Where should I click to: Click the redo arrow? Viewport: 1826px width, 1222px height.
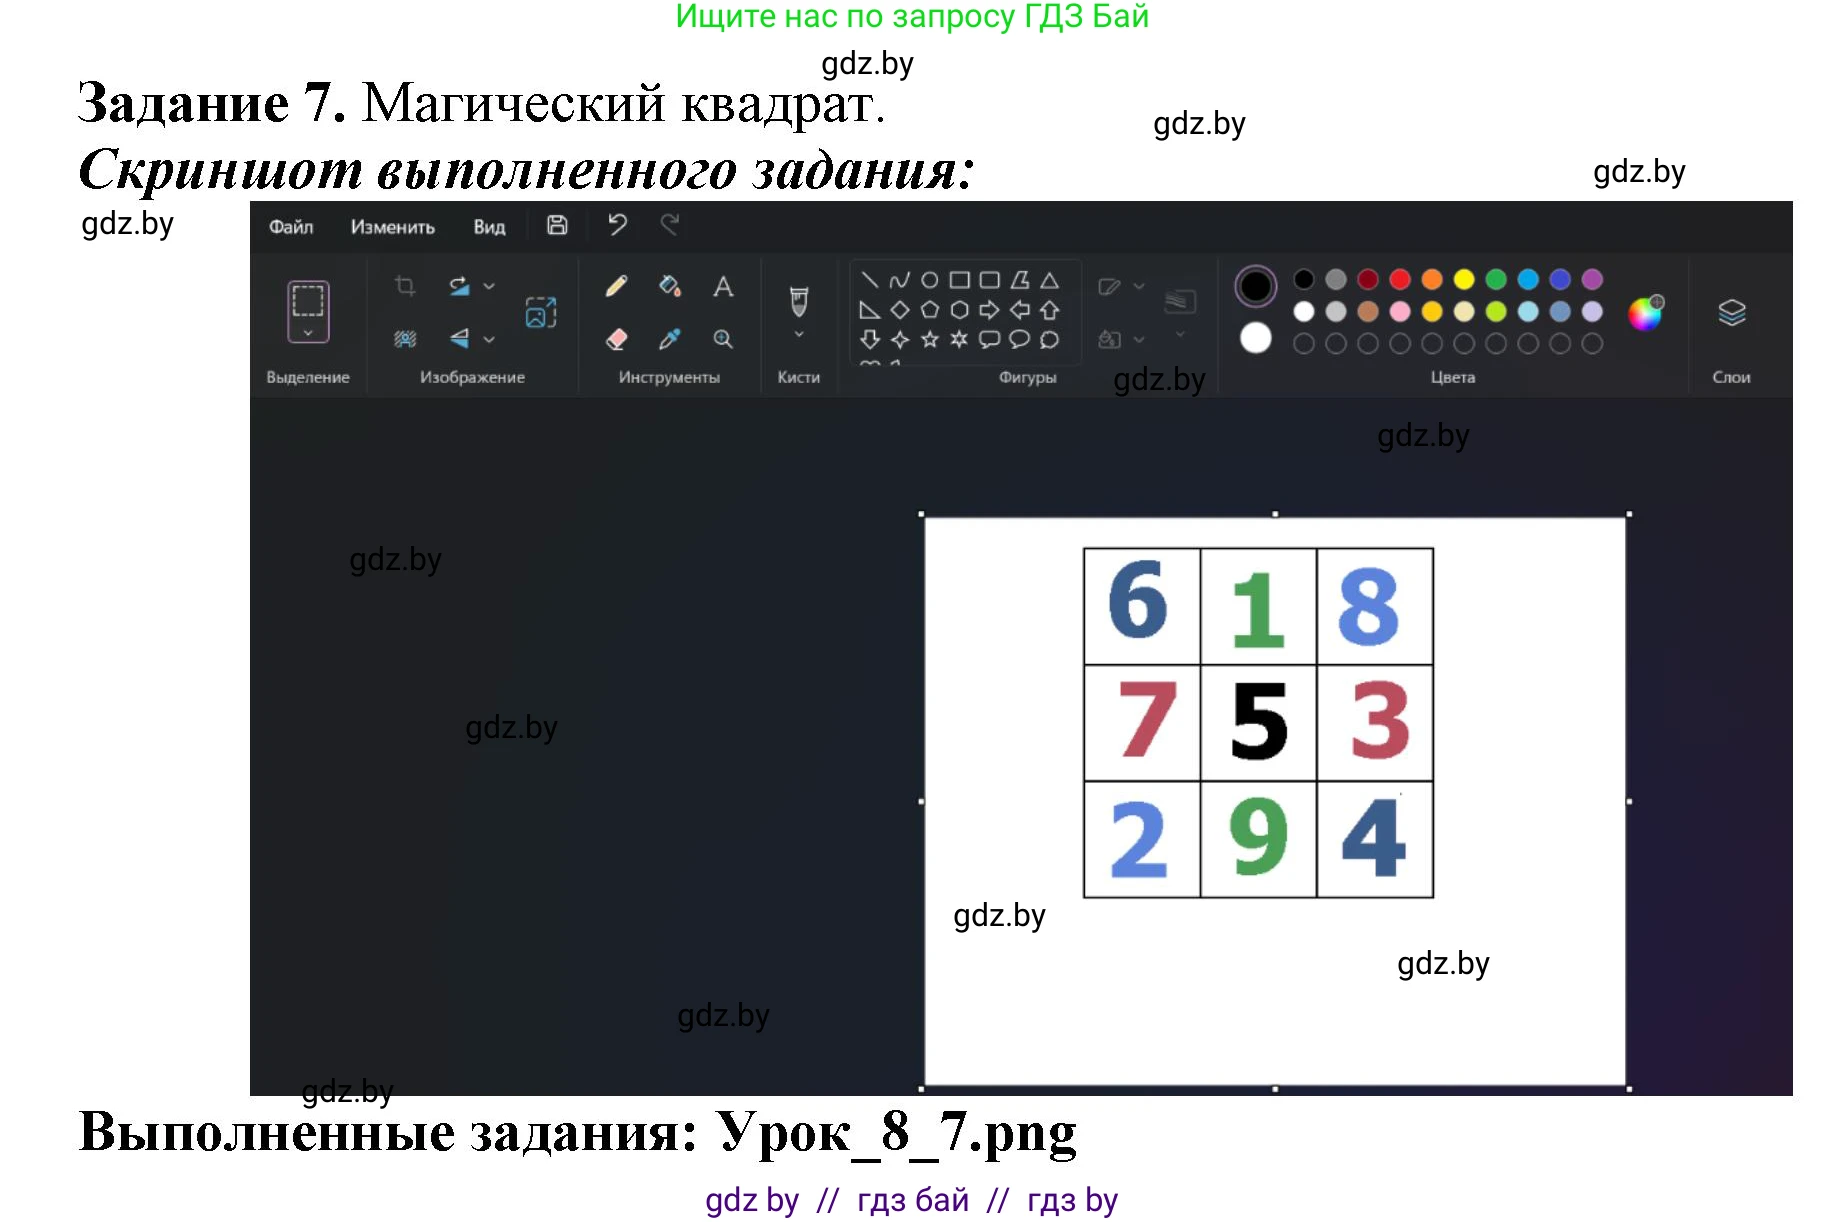pyautogui.click(x=670, y=225)
